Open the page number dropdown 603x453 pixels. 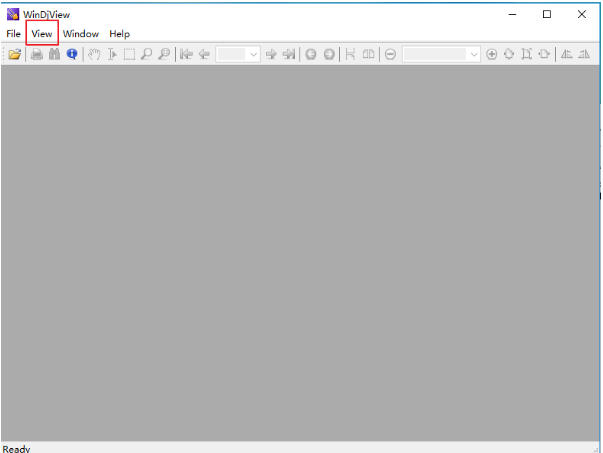253,54
